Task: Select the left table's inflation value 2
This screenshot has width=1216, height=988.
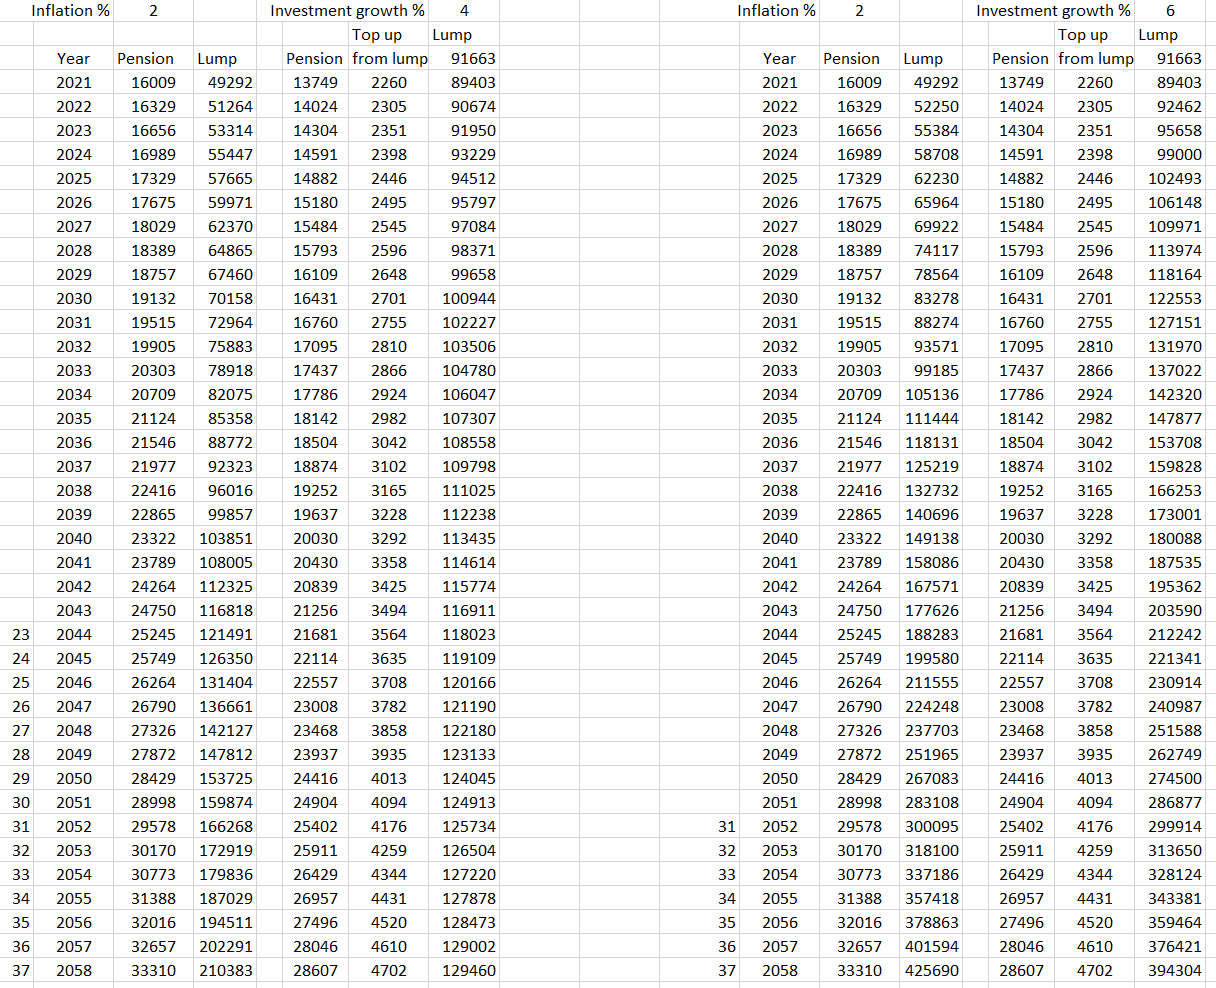Action: point(153,11)
